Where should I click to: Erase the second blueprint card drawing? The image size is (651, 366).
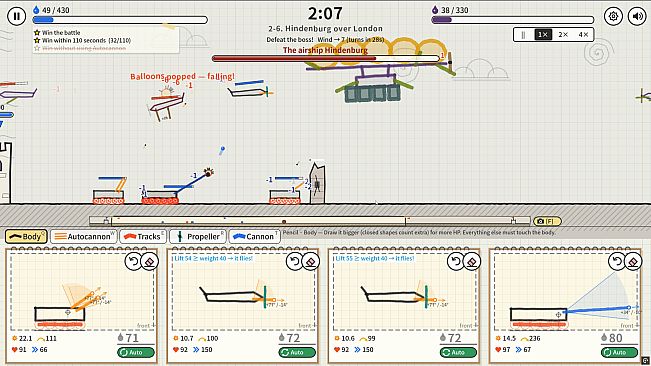[311, 261]
